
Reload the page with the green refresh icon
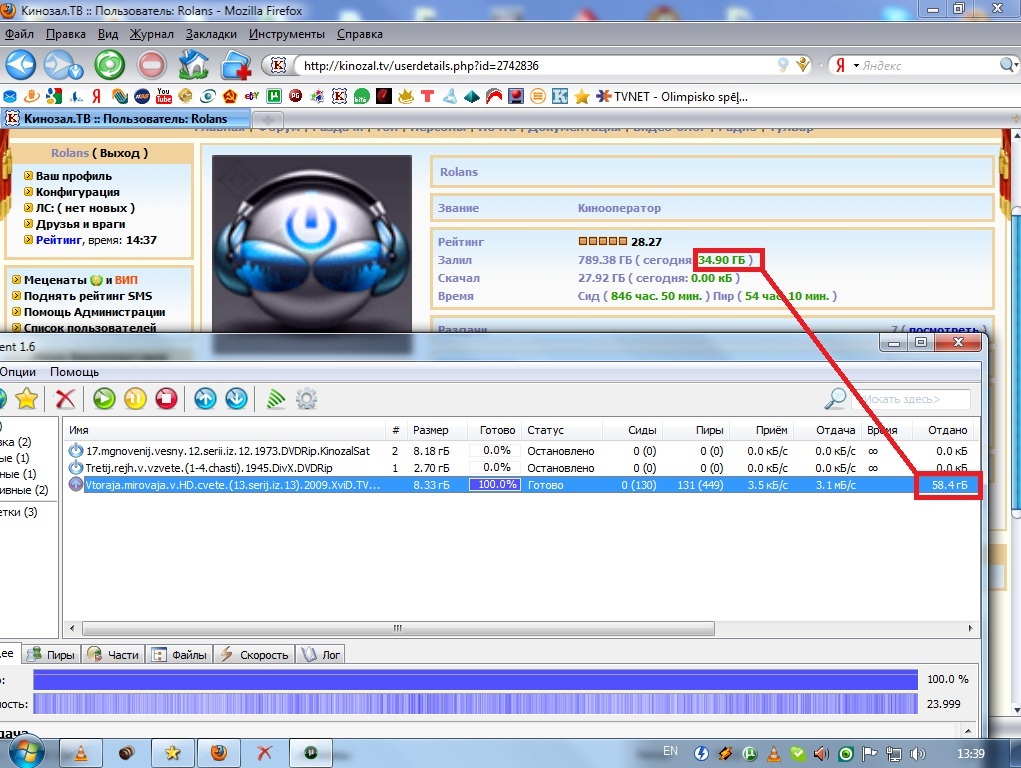(109, 65)
